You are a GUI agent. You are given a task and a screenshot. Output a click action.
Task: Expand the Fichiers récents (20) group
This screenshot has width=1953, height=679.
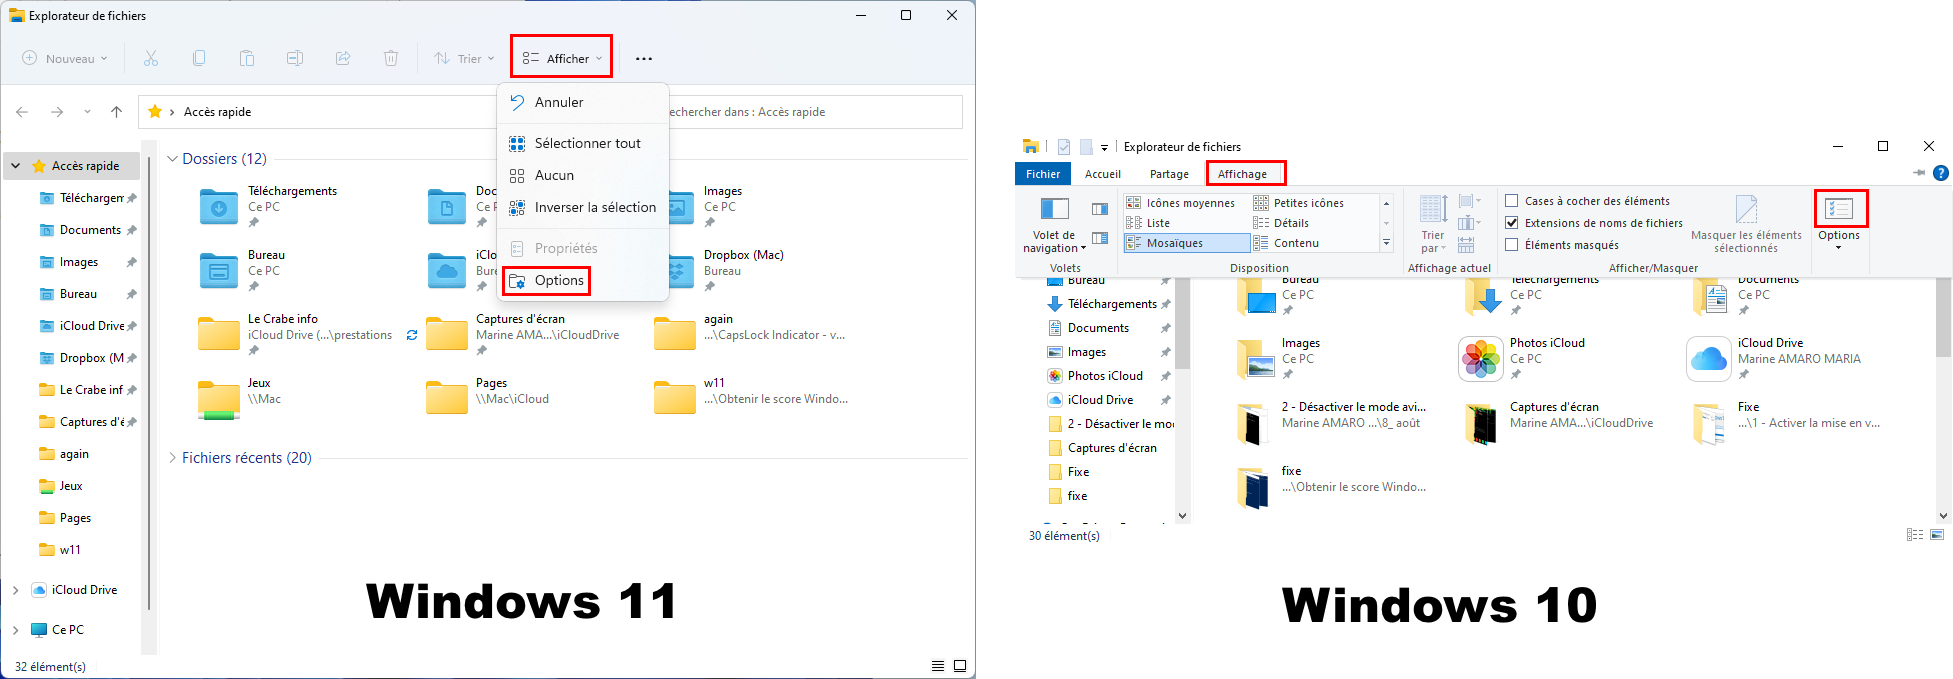point(172,458)
